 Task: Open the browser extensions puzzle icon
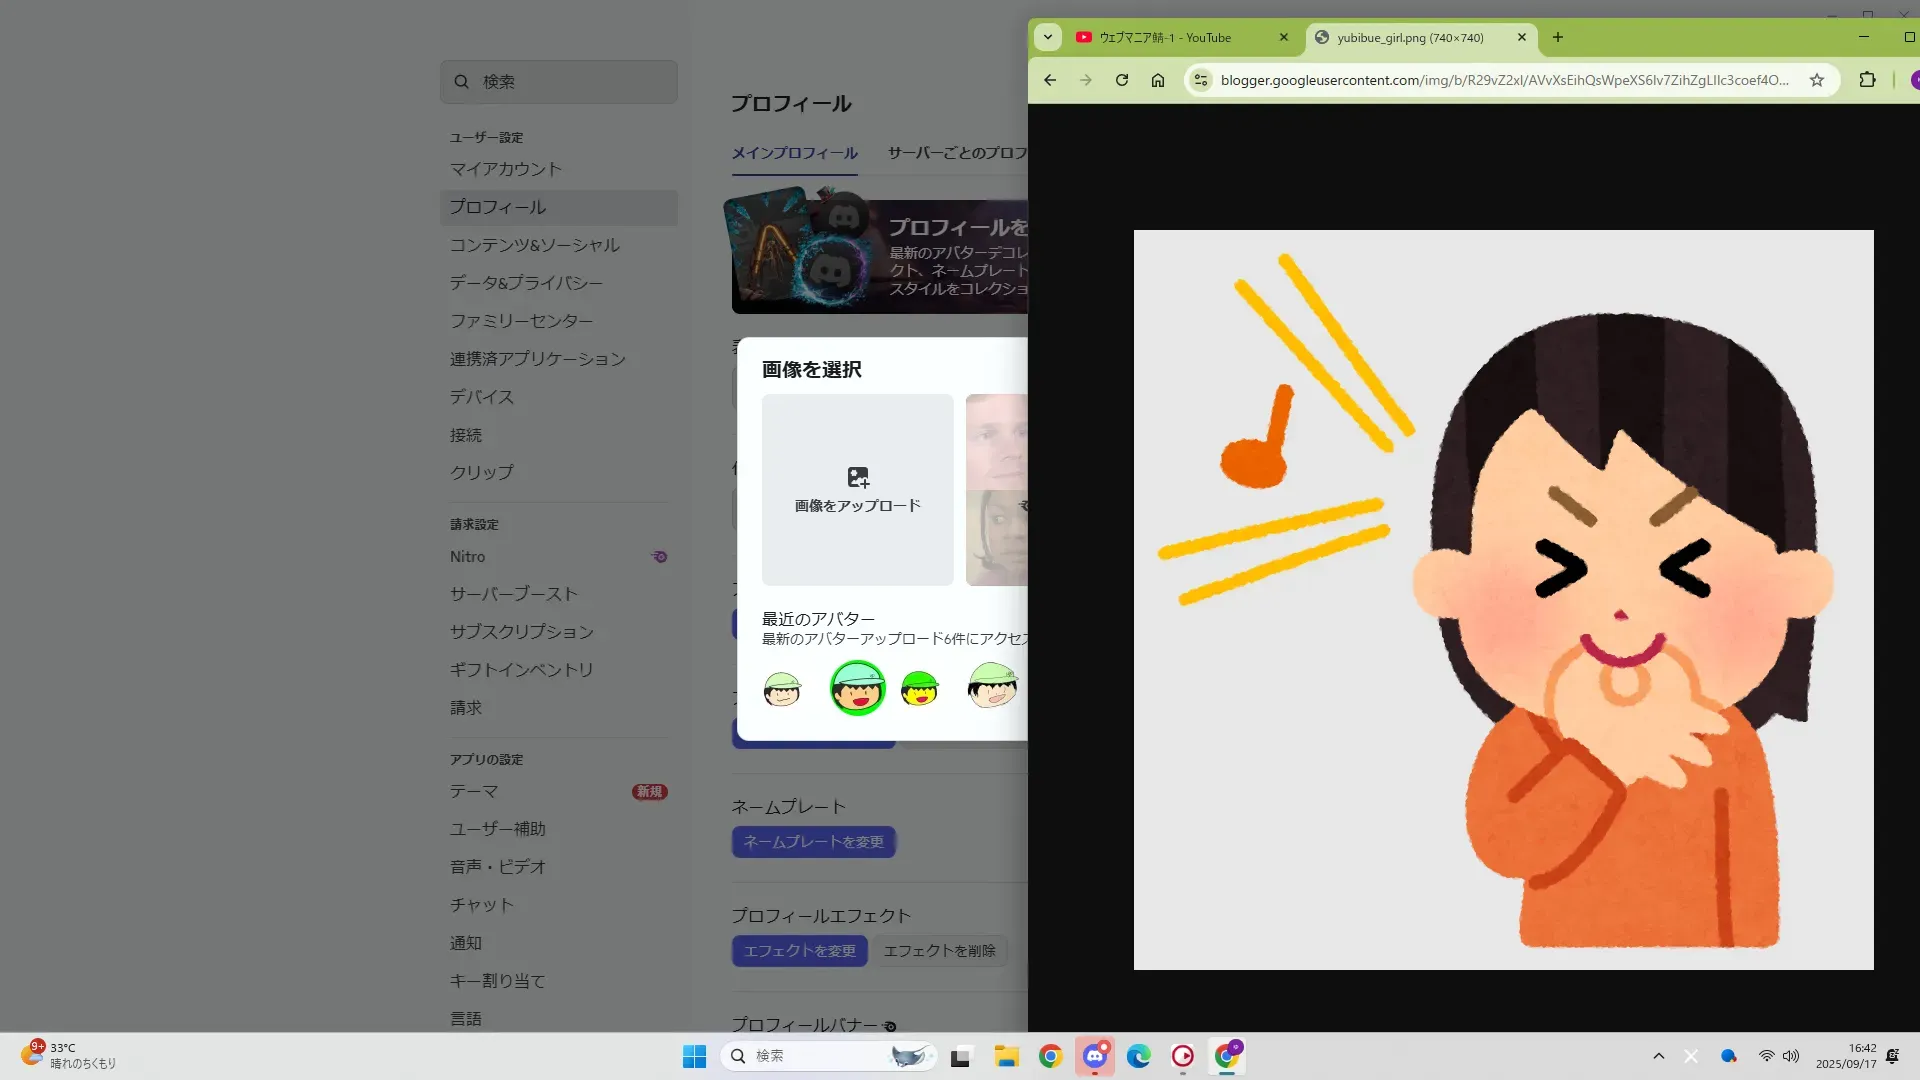tap(1867, 80)
